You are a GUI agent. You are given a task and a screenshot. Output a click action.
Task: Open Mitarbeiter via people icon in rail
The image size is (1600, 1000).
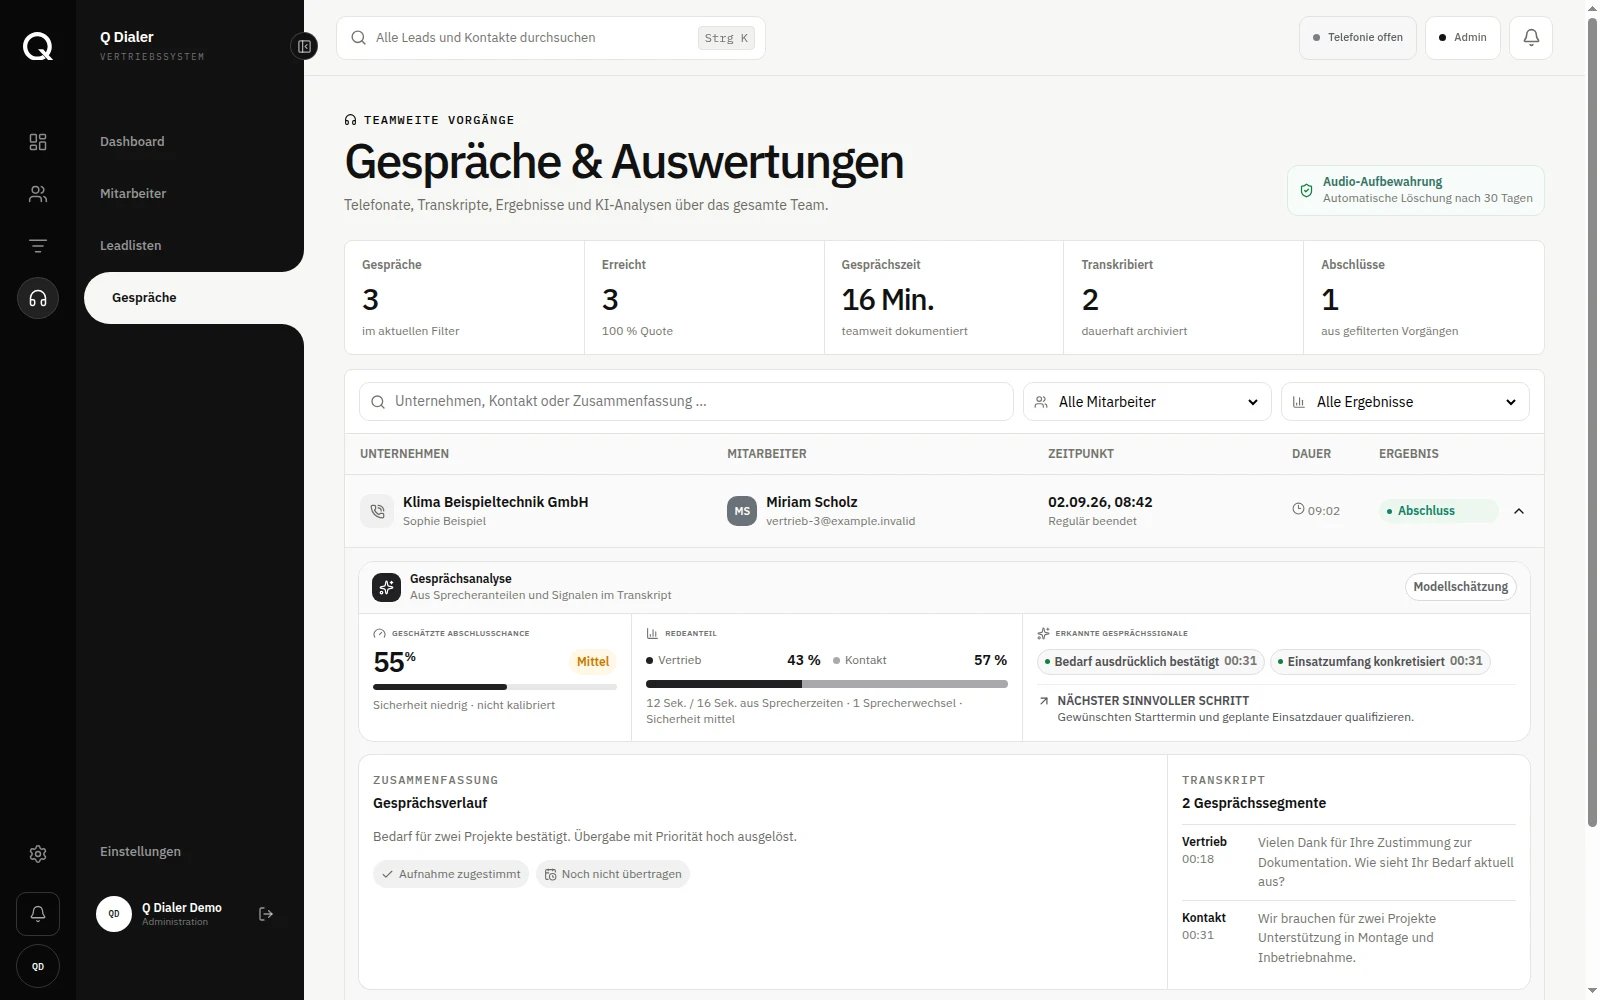click(x=38, y=194)
